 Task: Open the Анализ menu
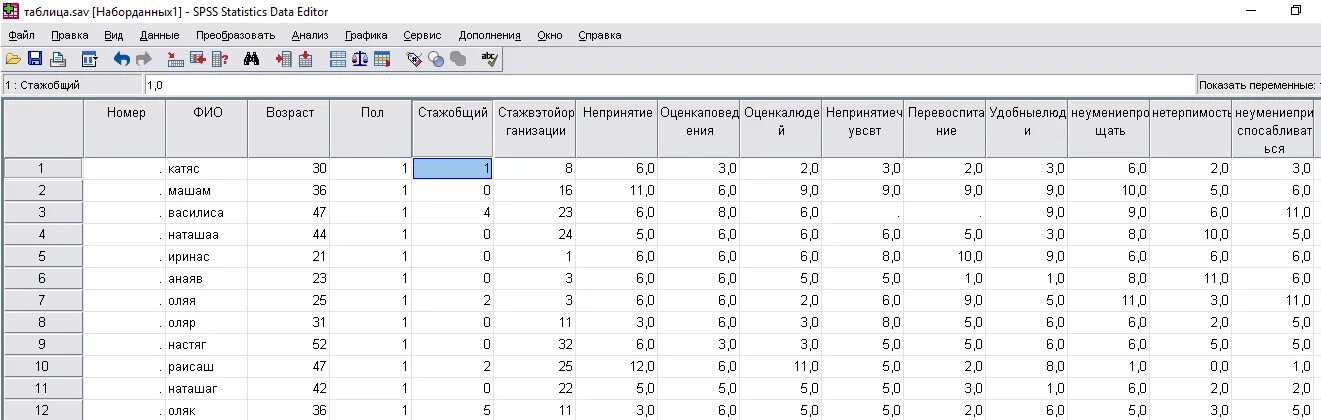(310, 35)
